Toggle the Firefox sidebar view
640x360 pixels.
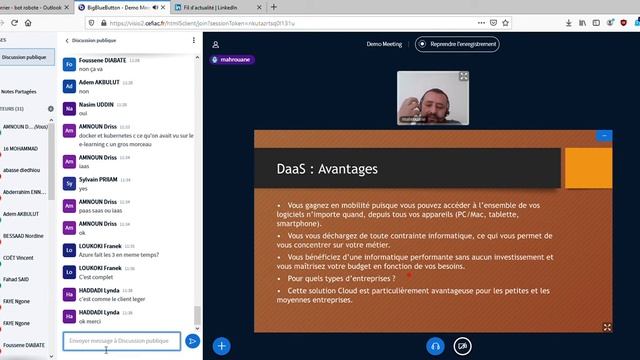pos(596,23)
